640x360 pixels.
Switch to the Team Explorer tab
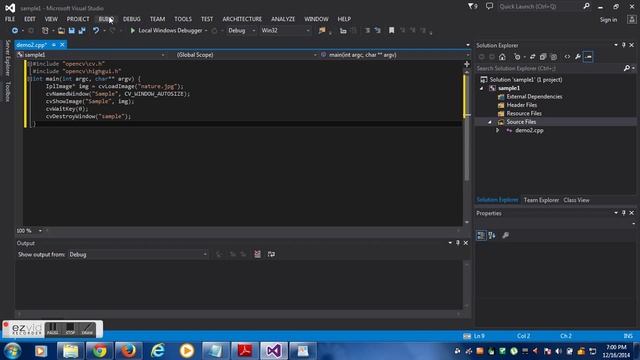click(x=541, y=200)
